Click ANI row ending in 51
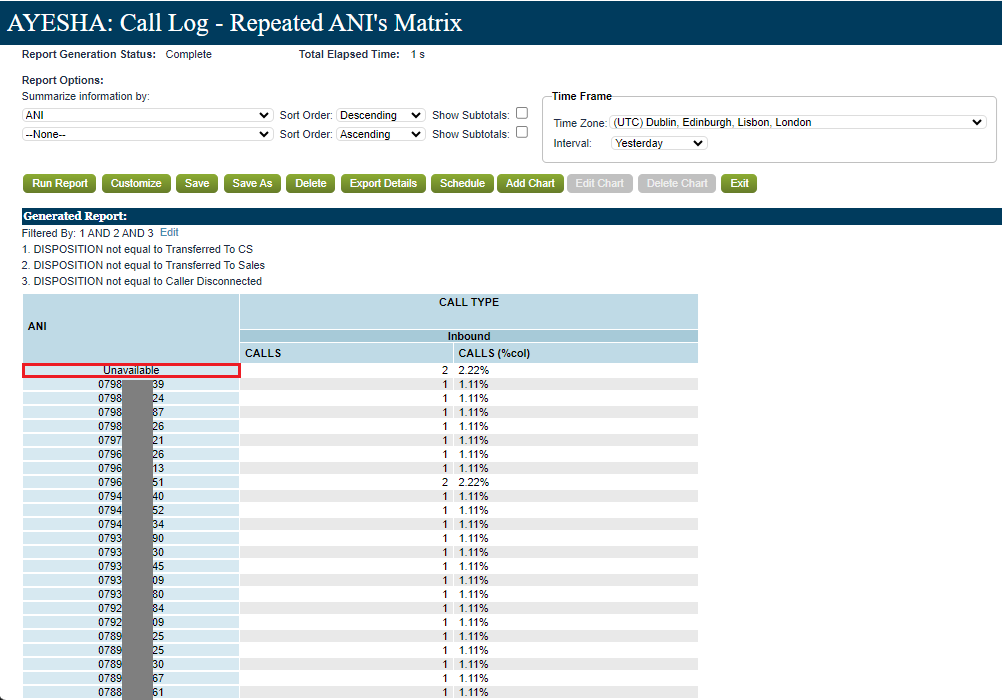1002x700 pixels. (x=131, y=482)
